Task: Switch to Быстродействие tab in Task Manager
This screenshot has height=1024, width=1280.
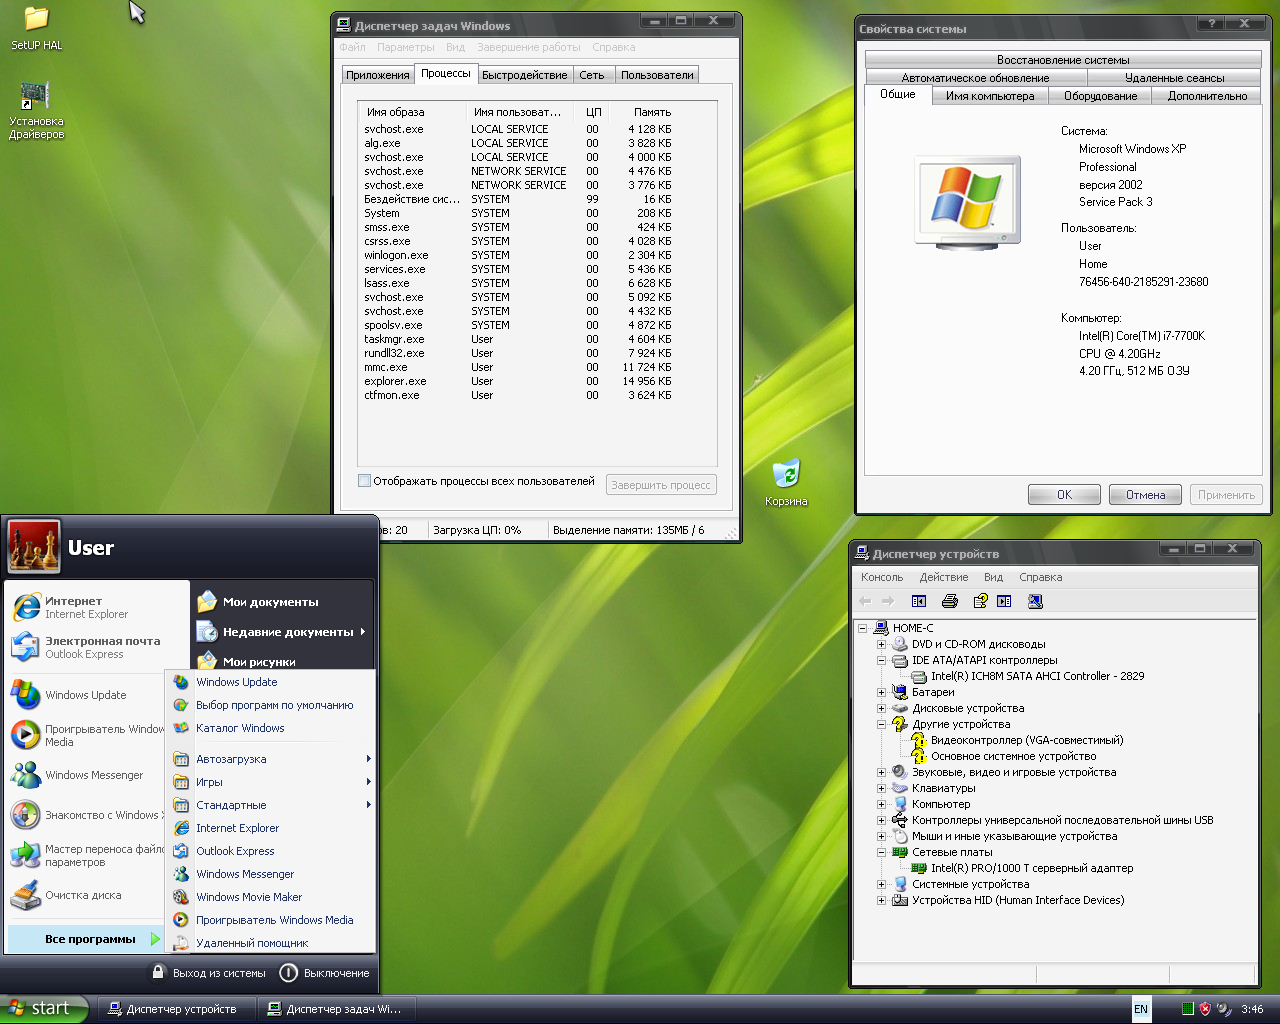Action: [x=524, y=75]
